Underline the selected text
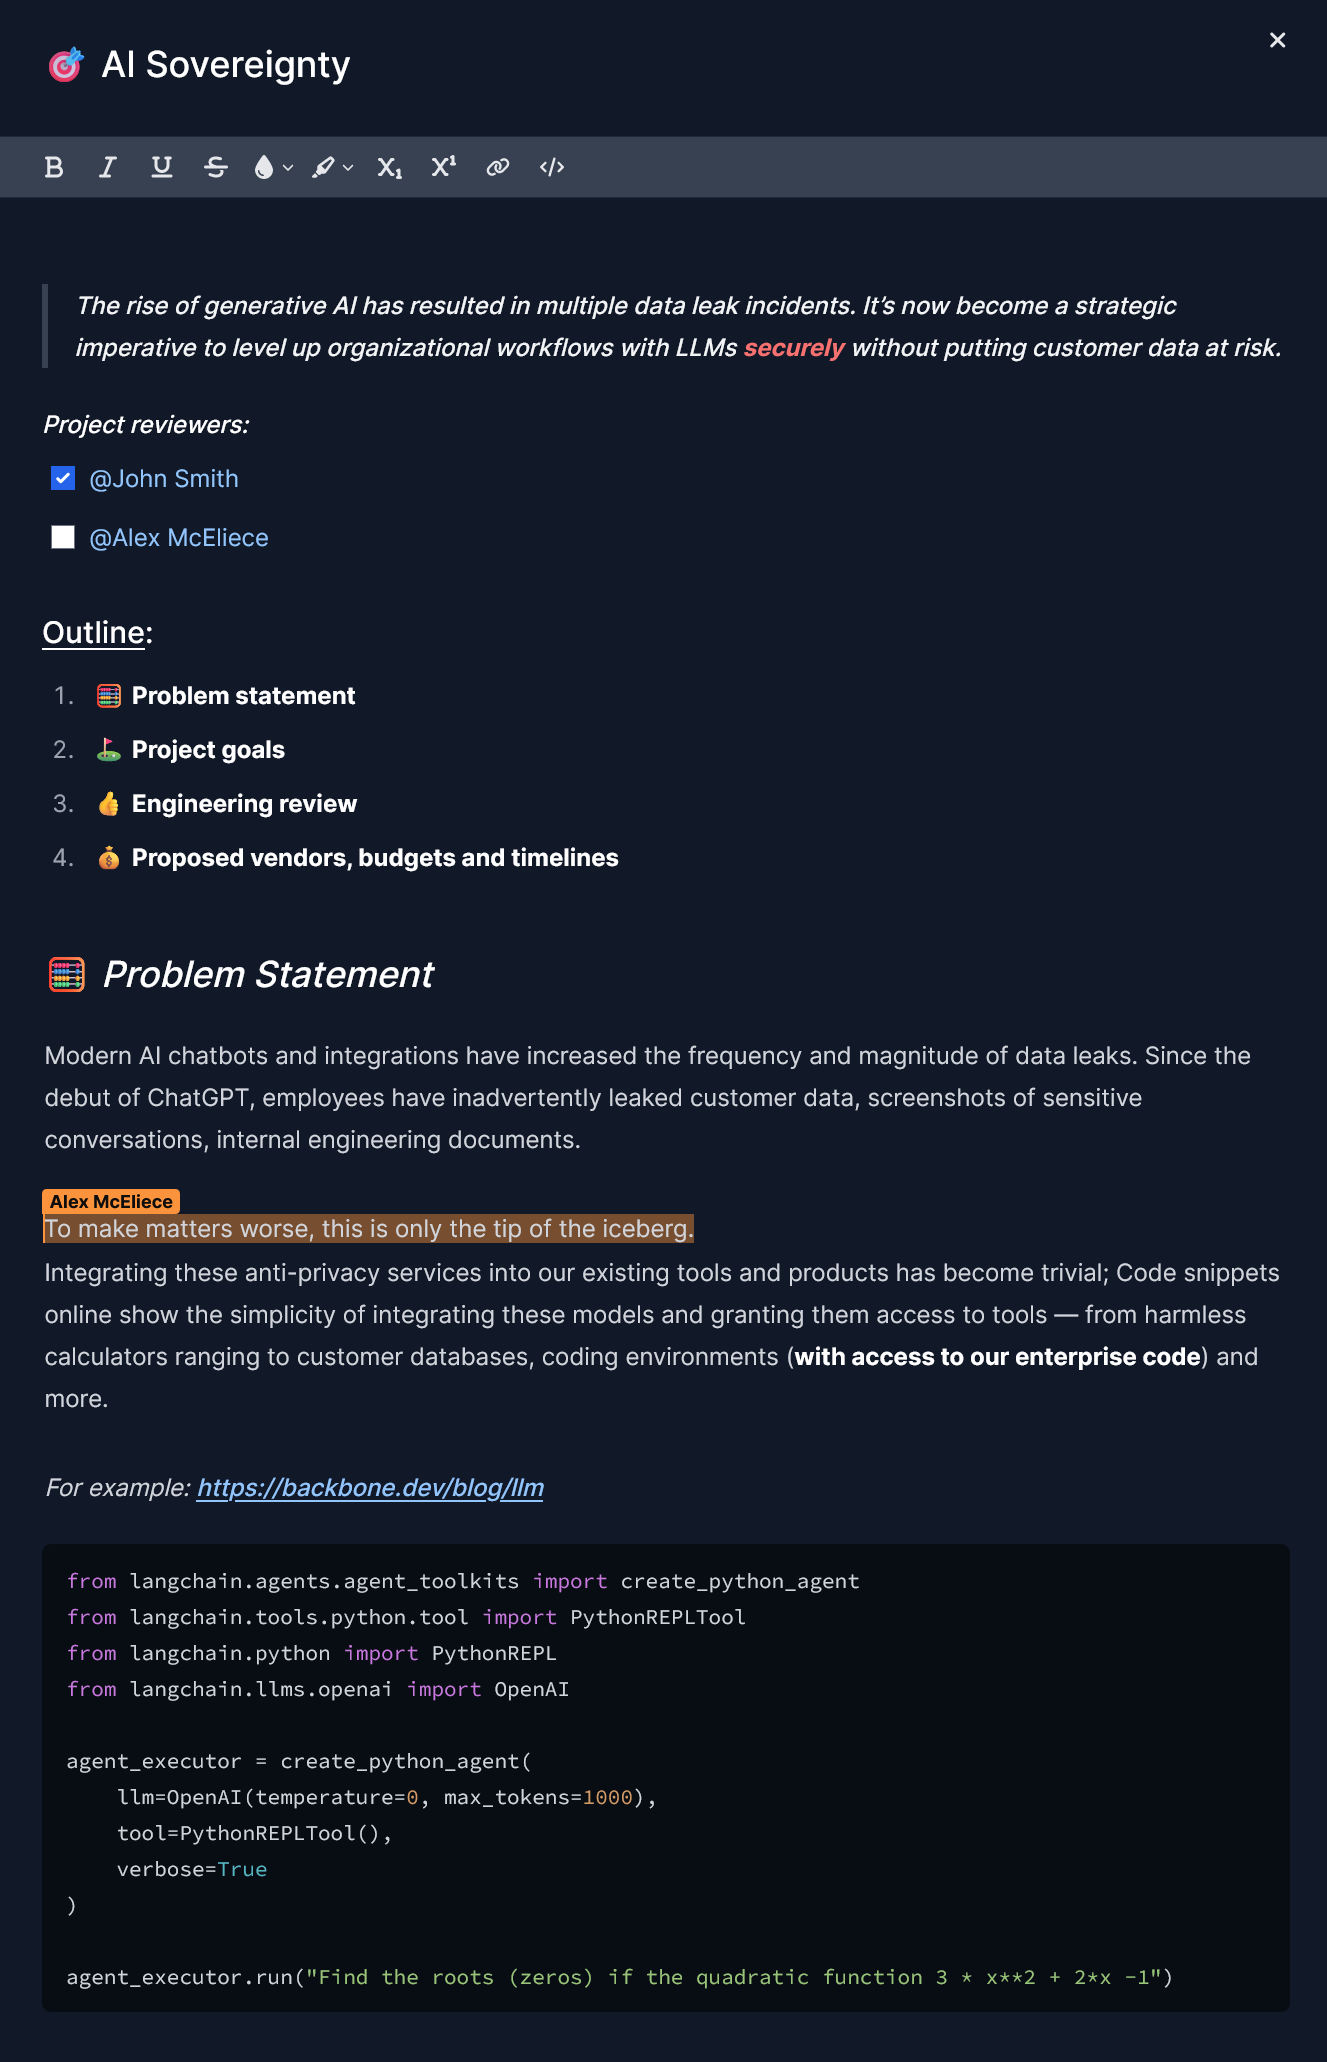The width and height of the screenshot is (1327, 2062). (x=161, y=167)
